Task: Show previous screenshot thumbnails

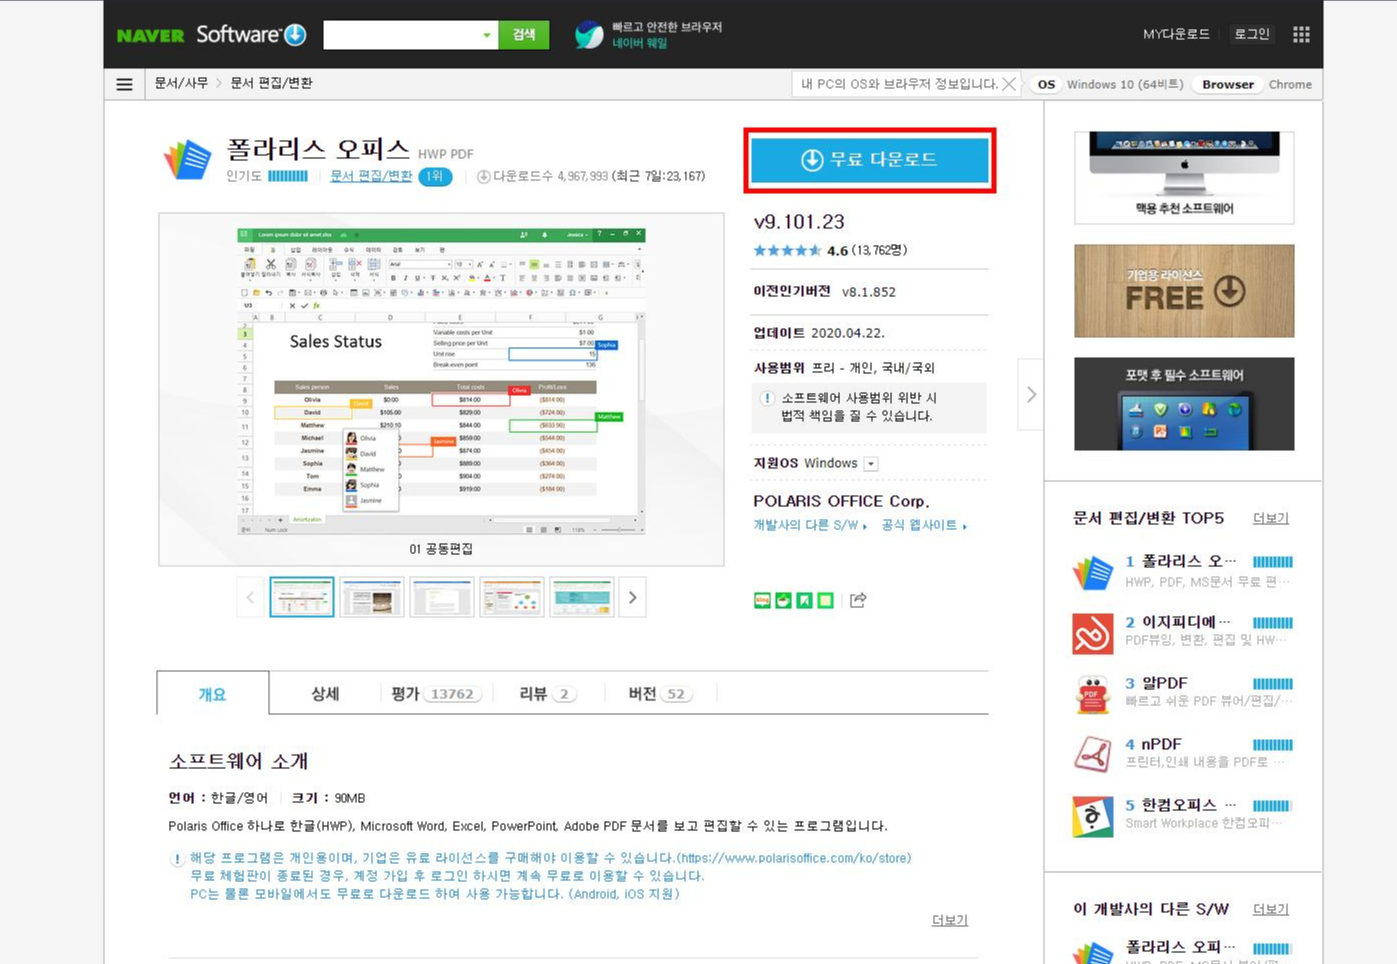Action: click(x=250, y=598)
